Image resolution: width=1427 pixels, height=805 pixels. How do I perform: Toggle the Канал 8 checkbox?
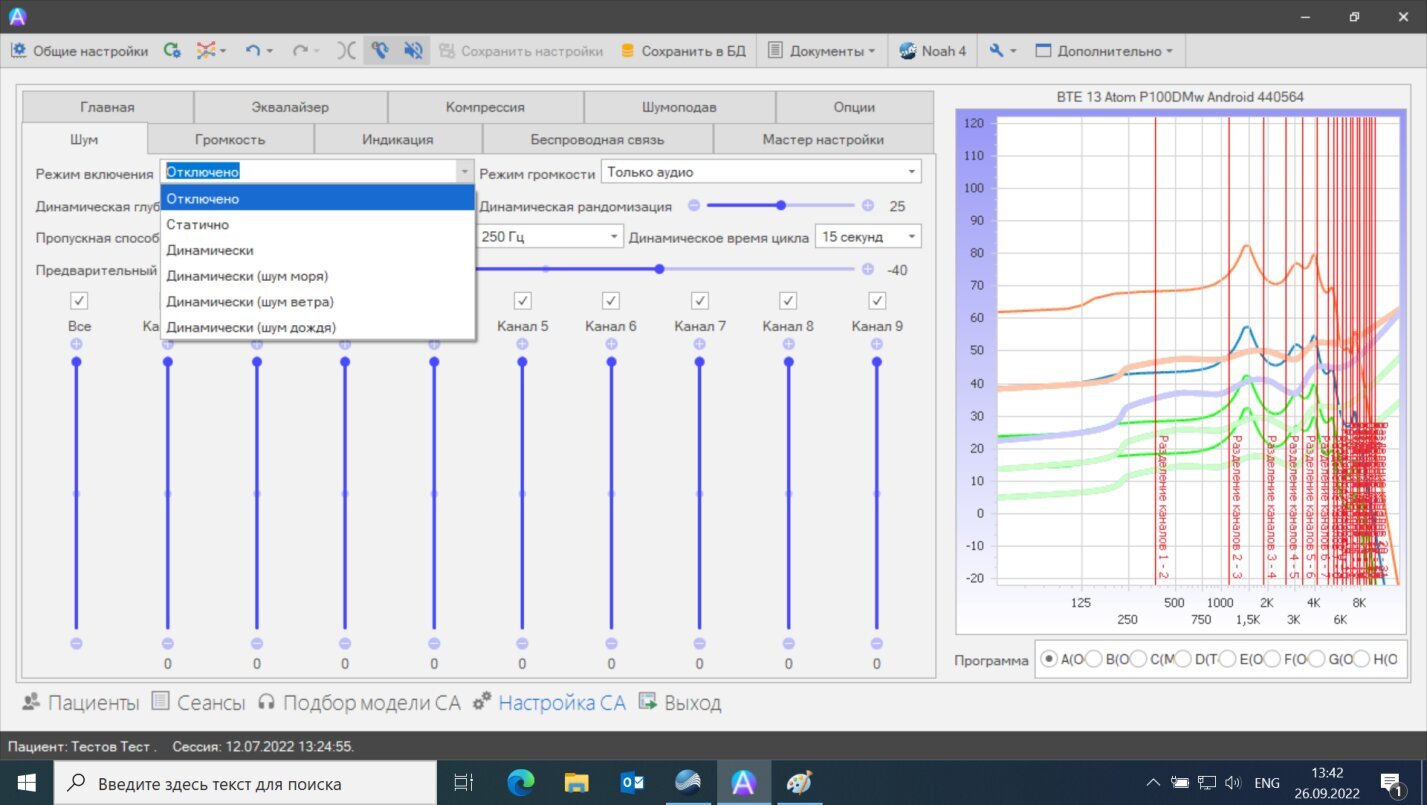tap(788, 300)
